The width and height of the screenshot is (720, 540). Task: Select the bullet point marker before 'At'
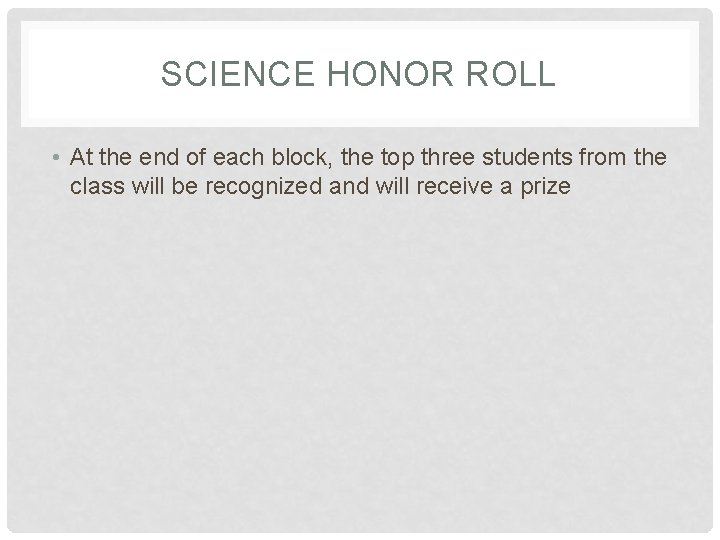coord(56,158)
